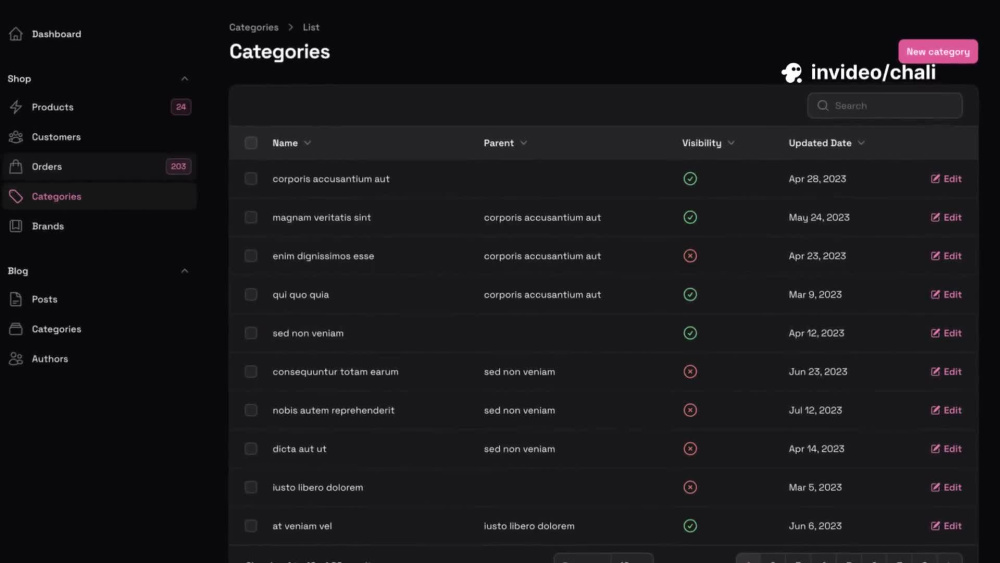This screenshot has height=563, width=1000.
Task: Open Dashboard from the sidebar
Action: point(56,34)
